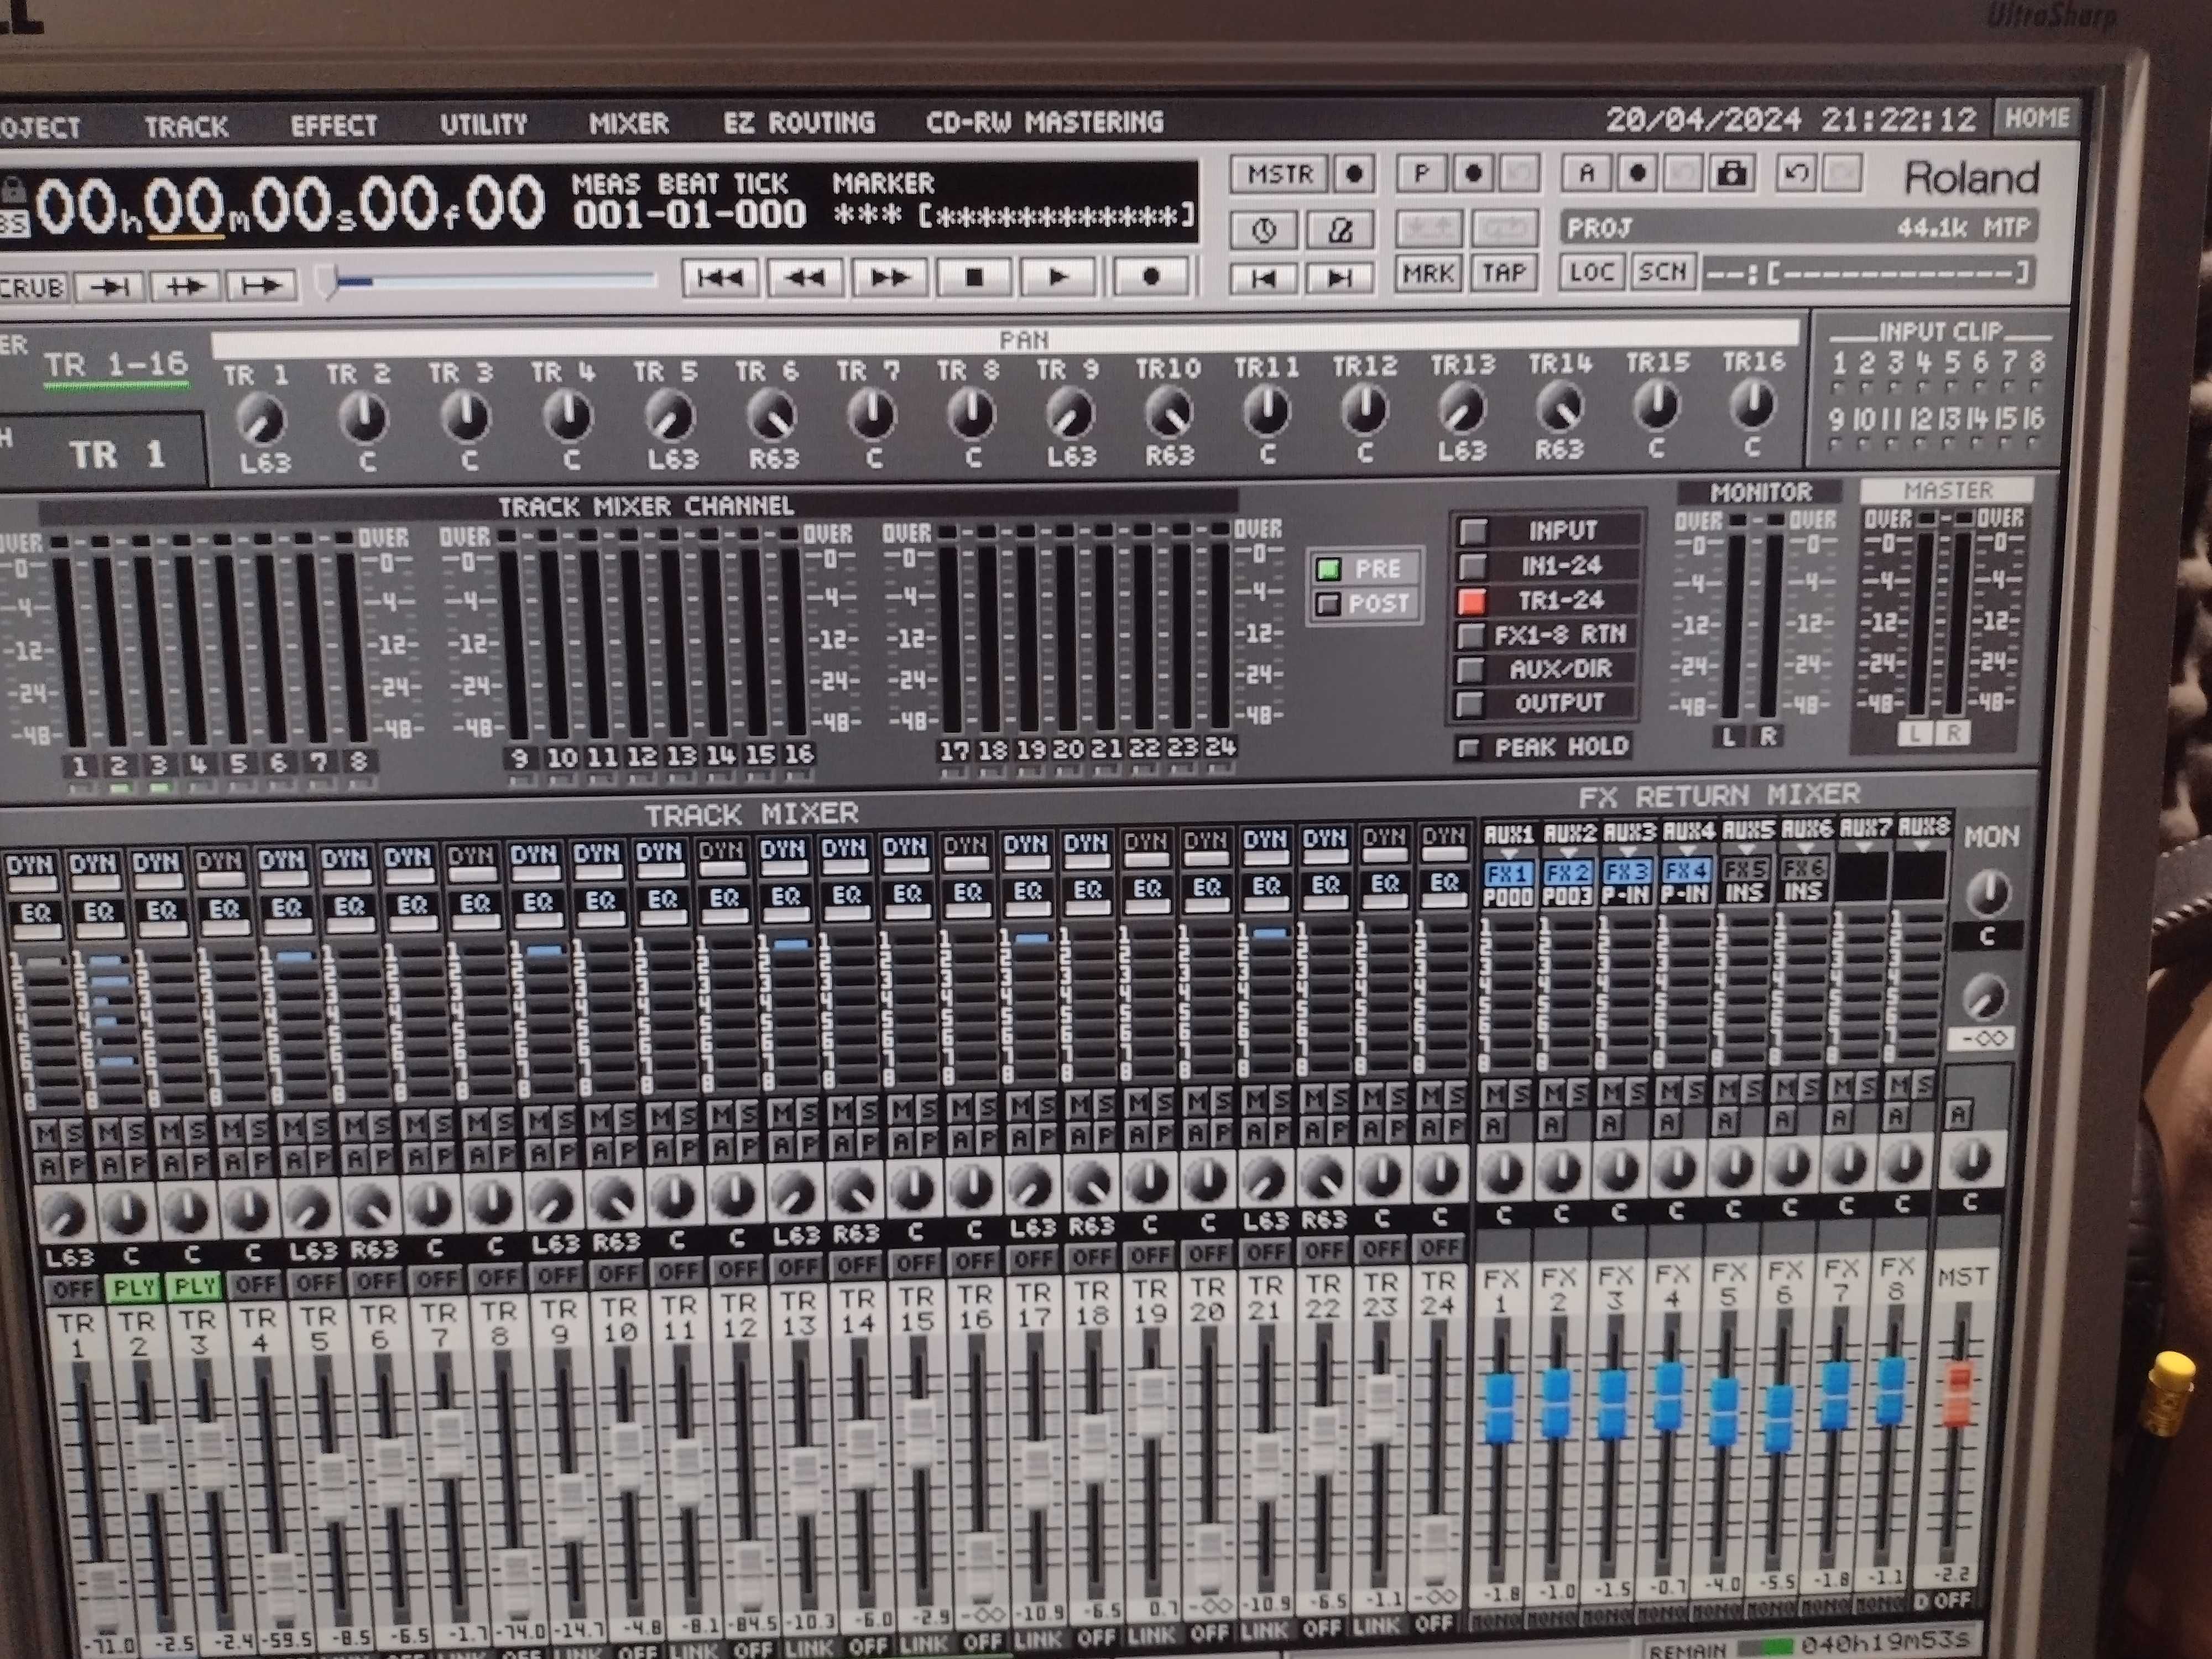
Task: Open the CD-RW MASTERING menu
Action: tap(1045, 122)
